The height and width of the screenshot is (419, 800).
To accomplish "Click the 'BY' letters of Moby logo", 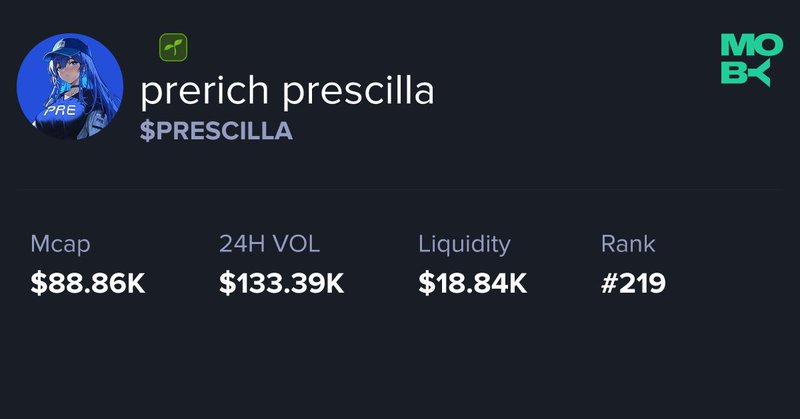I will [x=745, y=73].
